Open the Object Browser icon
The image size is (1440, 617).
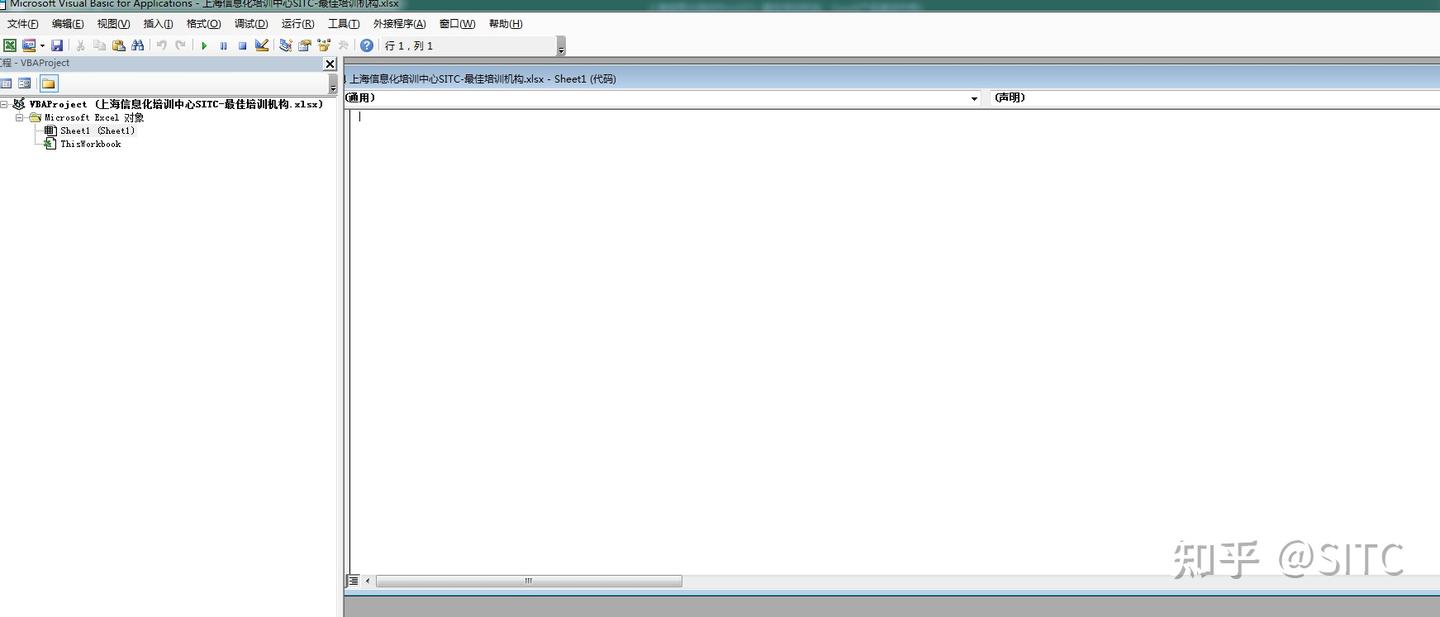[323, 45]
